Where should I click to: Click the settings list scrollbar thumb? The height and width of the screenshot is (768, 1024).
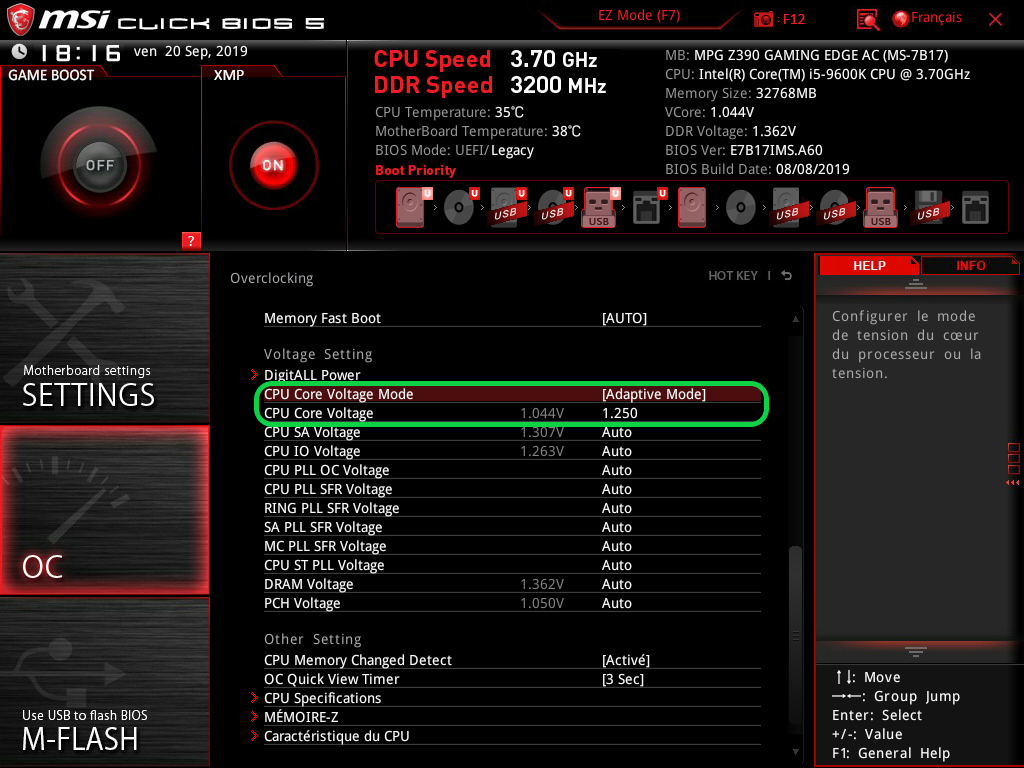pyautogui.click(x=795, y=633)
